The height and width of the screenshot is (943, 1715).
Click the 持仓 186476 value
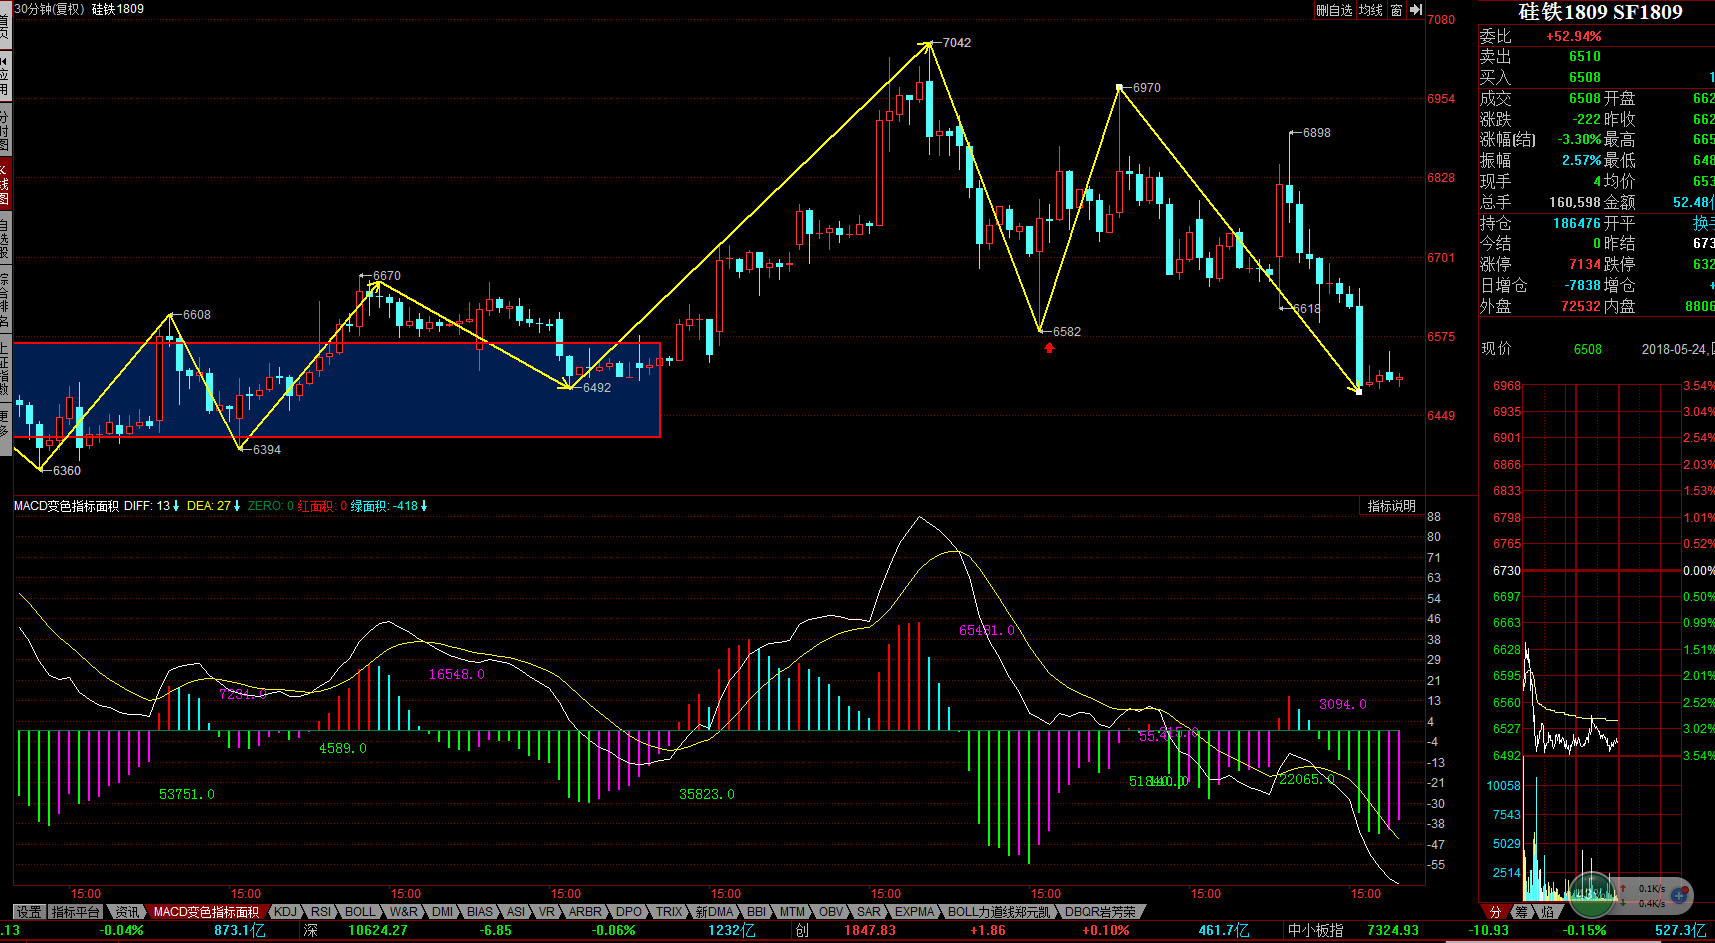(x=1577, y=223)
